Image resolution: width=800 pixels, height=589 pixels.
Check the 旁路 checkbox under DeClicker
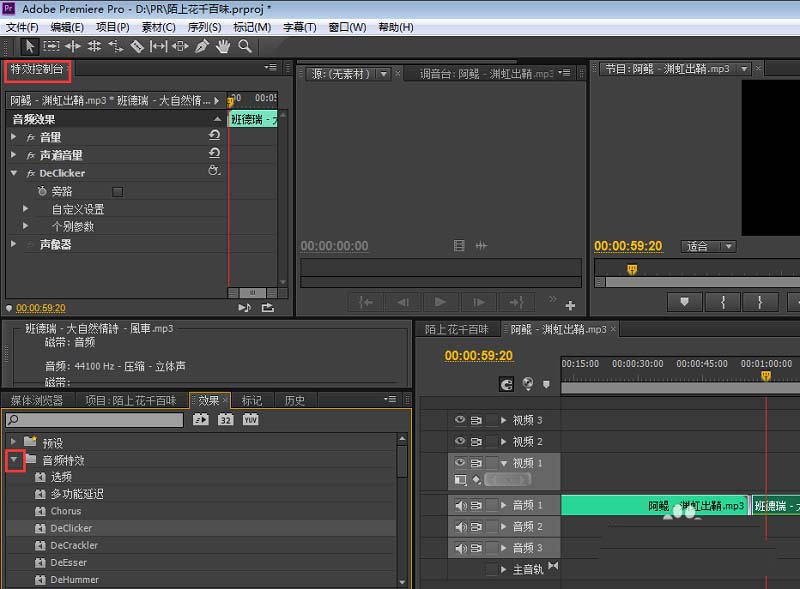[x=116, y=192]
